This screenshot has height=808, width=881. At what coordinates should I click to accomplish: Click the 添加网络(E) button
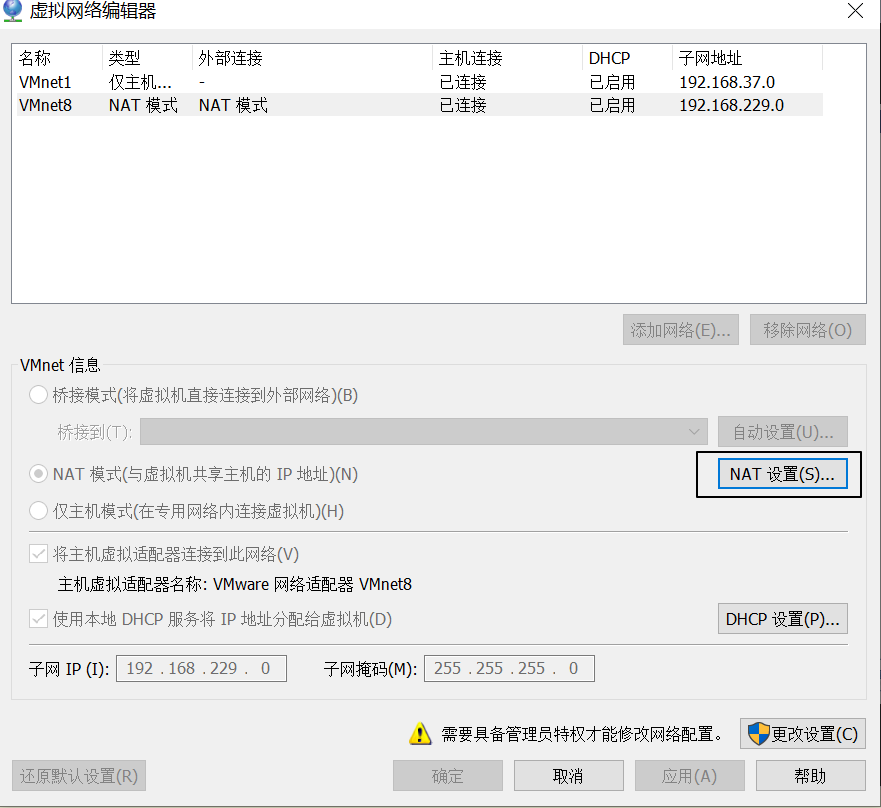pyautogui.click(x=680, y=330)
